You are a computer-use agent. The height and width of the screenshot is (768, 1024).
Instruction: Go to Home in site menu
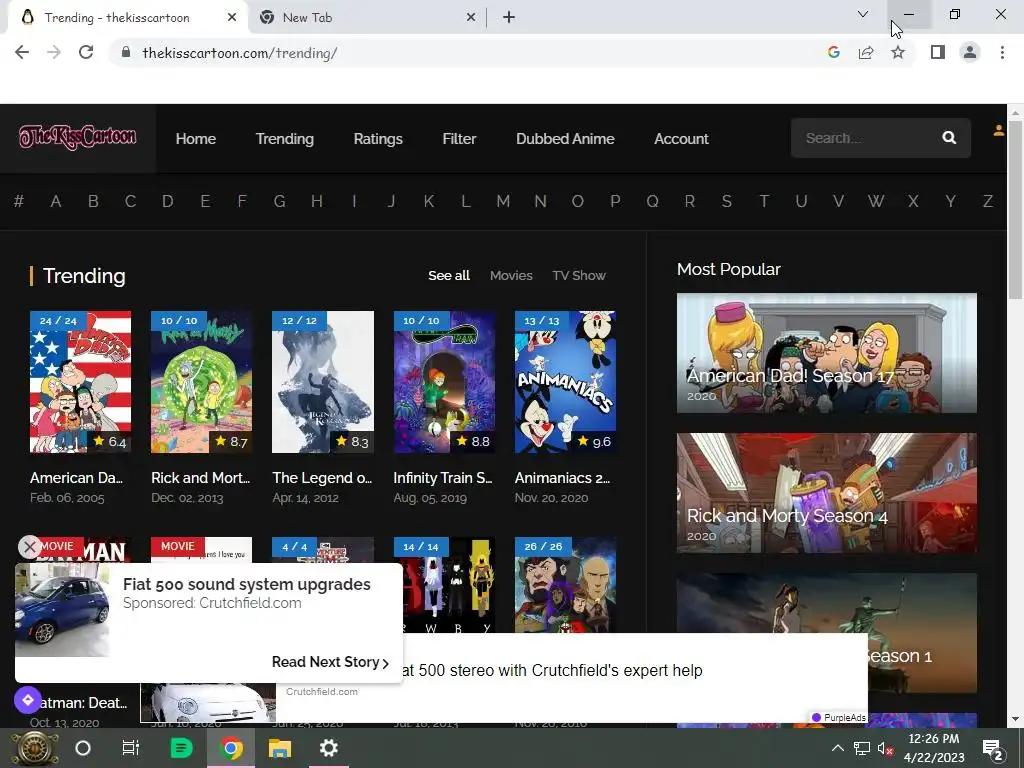196,138
